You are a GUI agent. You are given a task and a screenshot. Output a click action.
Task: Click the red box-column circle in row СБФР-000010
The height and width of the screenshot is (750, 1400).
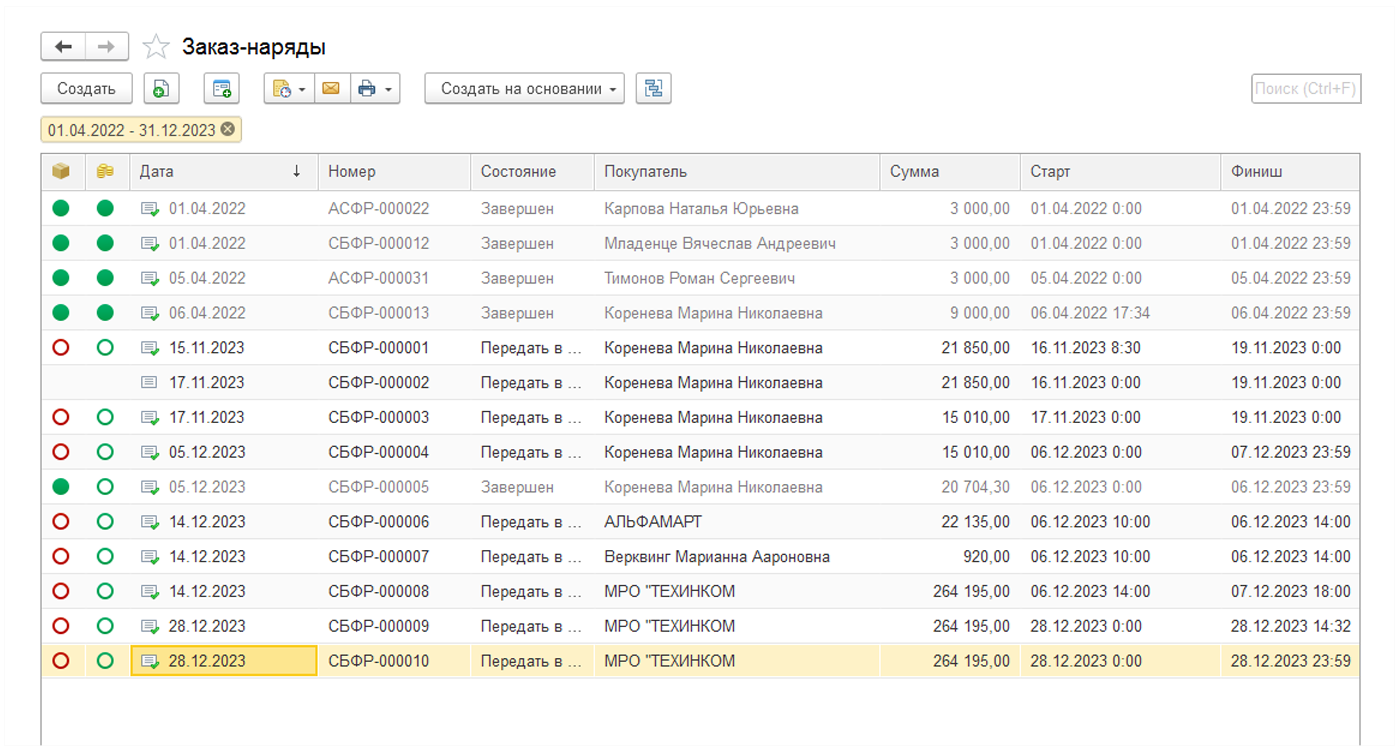61,661
